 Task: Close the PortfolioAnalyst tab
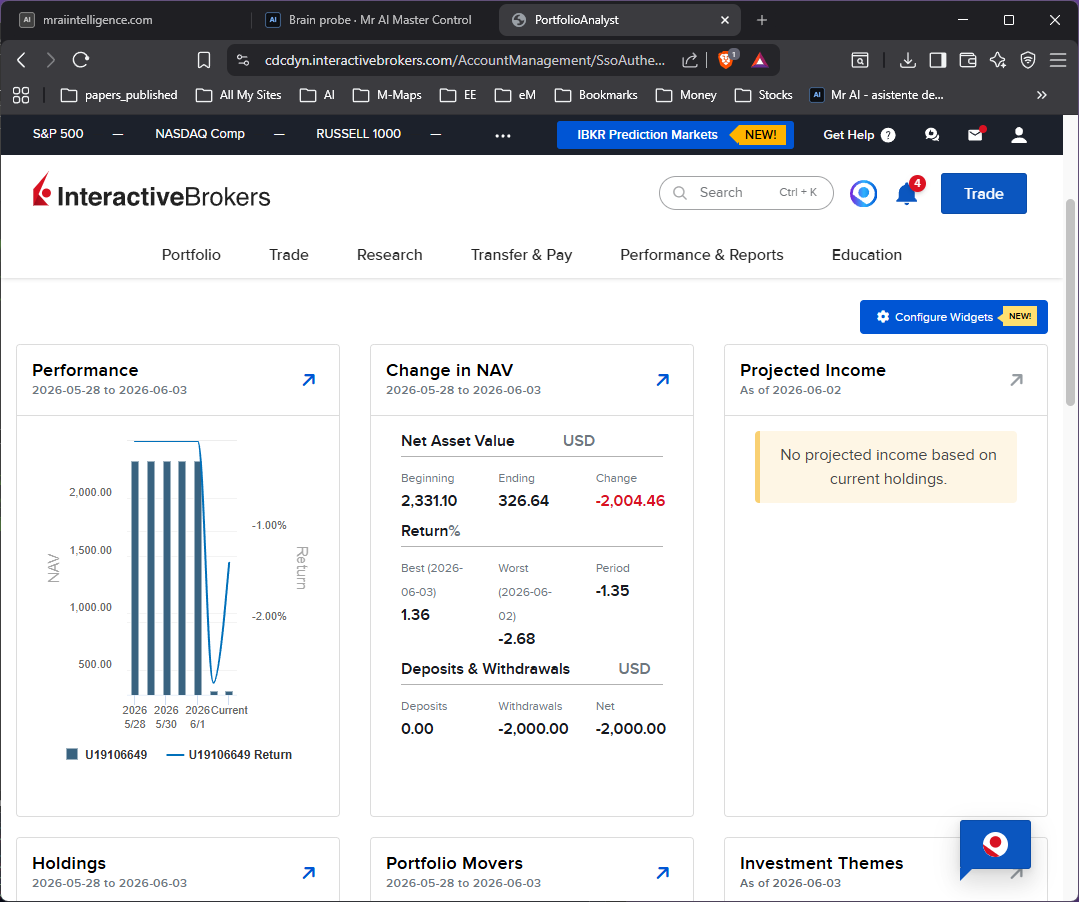[725, 20]
